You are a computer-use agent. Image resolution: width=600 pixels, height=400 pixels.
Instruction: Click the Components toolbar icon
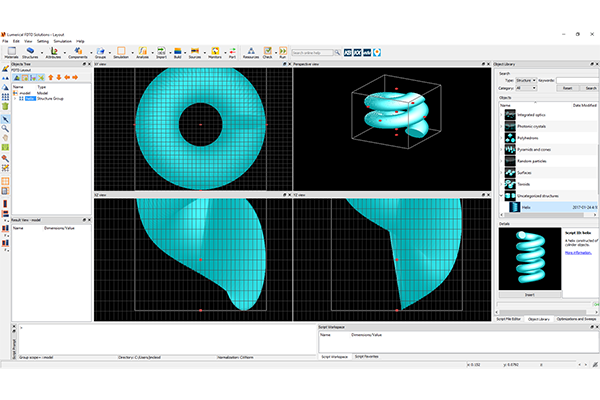click(x=78, y=51)
